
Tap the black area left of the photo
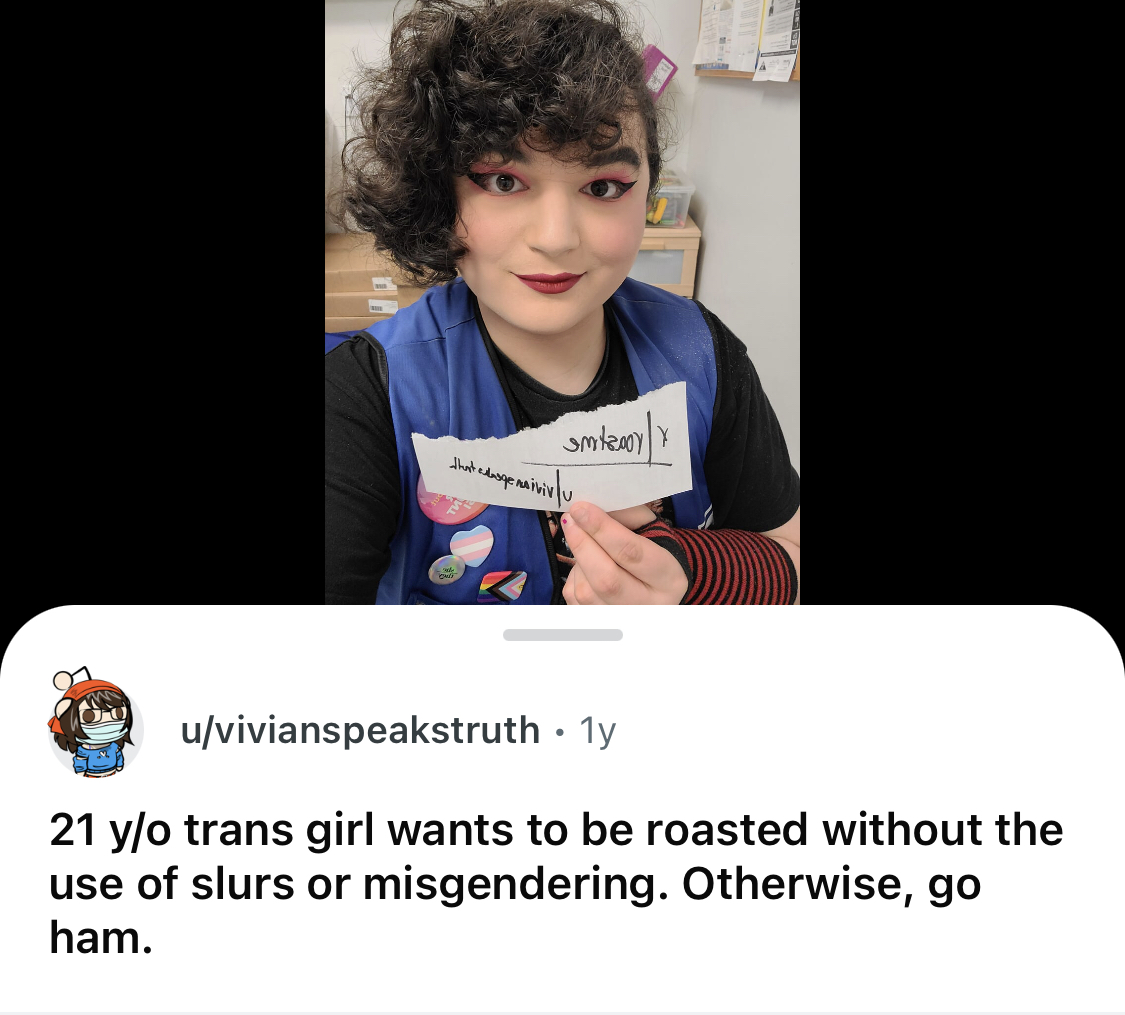click(162, 301)
